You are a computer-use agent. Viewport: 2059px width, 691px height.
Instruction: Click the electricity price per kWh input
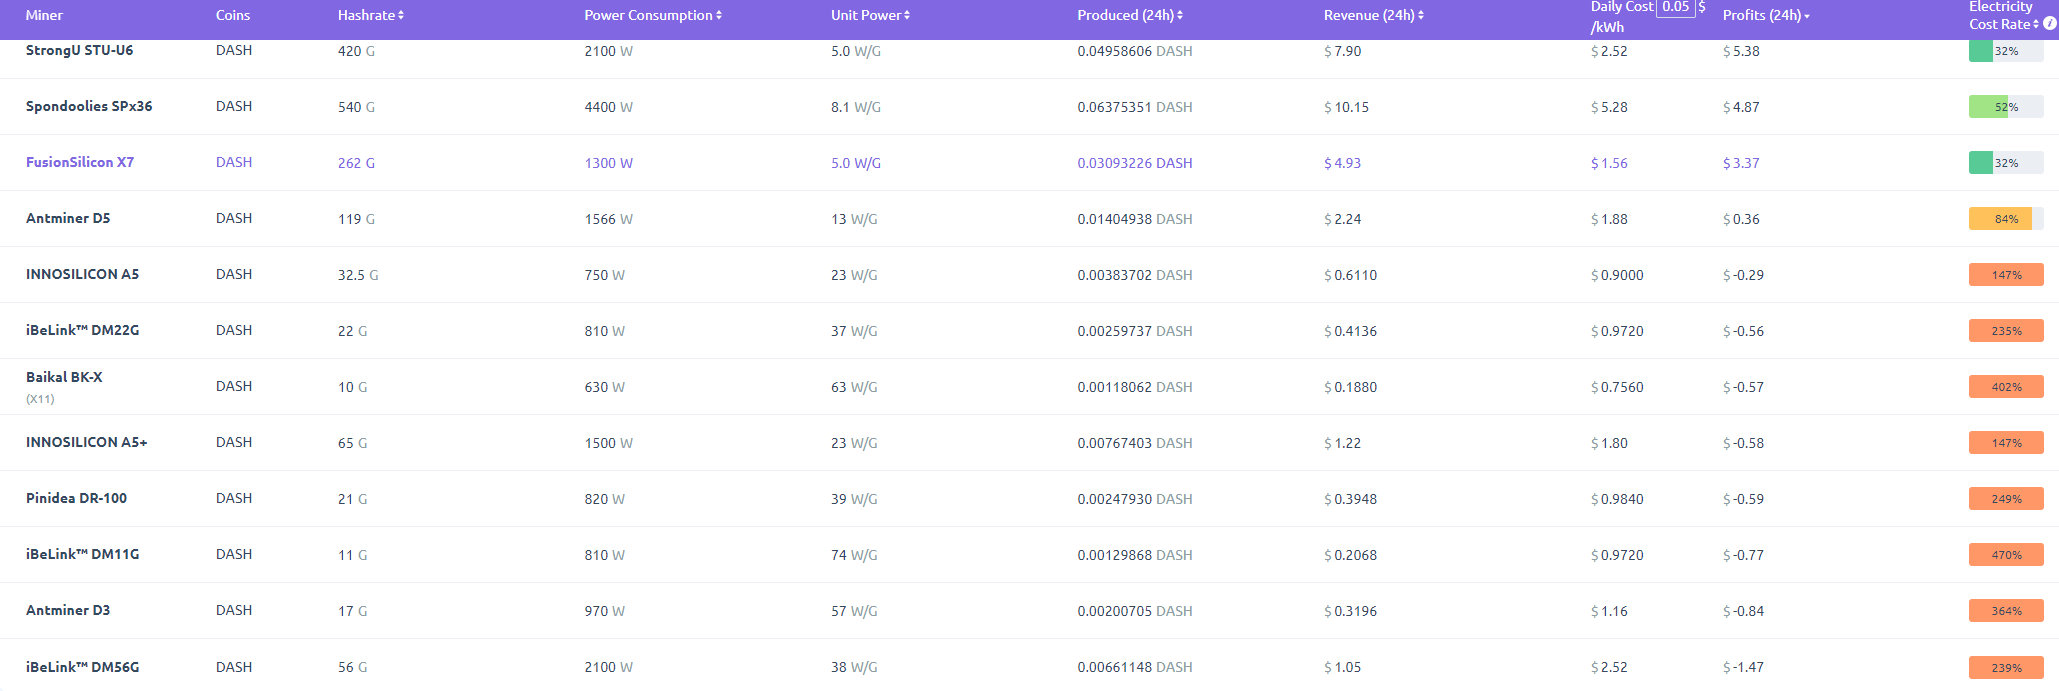[x=1676, y=7]
